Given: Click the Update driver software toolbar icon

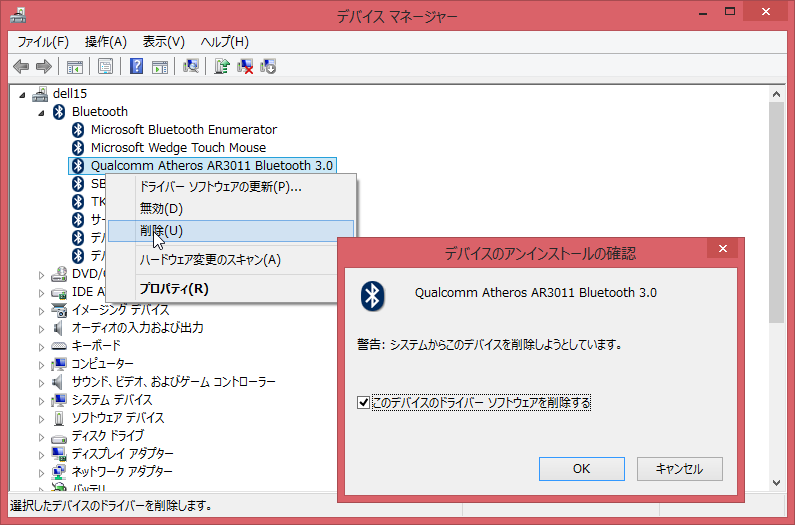Looking at the screenshot, I should point(222,66).
